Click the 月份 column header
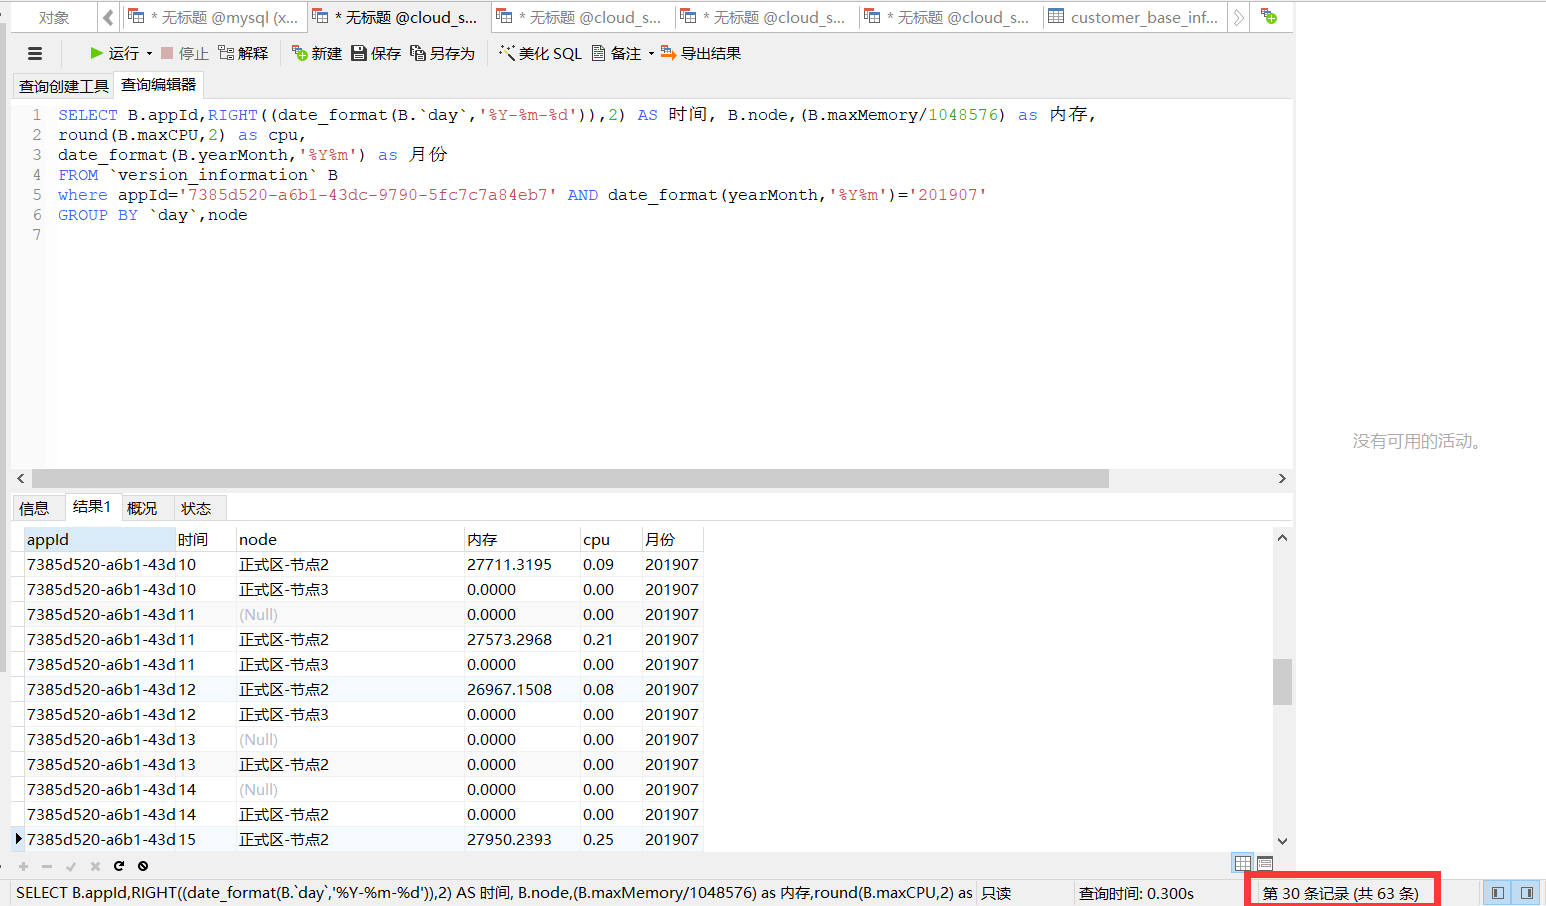The height and width of the screenshot is (906, 1546). click(x=673, y=539)
